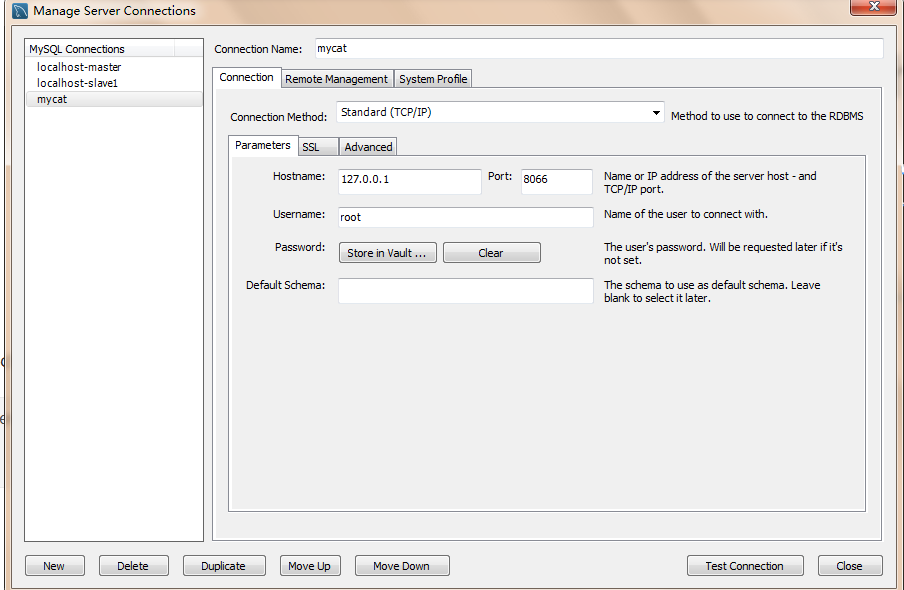Switch to the SSL sub-tab
Screen dimensions: 904x590
pyautogui.click(x=317, y=147)
